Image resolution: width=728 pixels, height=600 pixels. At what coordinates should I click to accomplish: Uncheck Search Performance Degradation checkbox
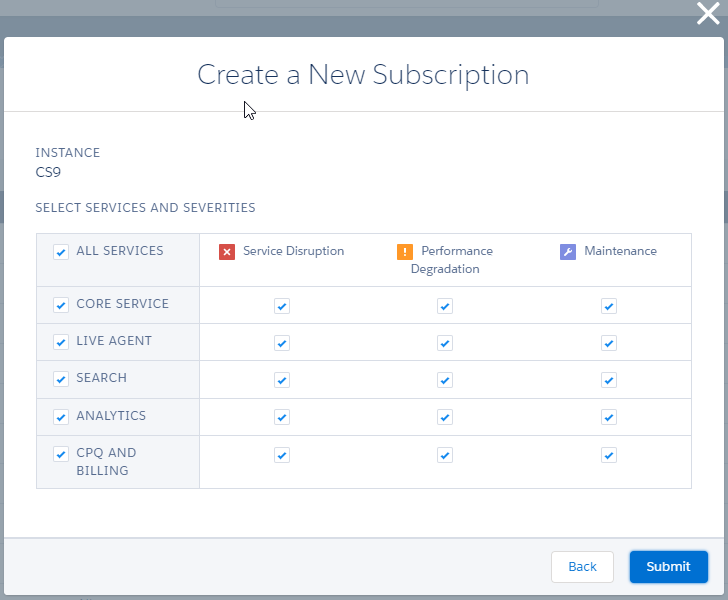445,380
